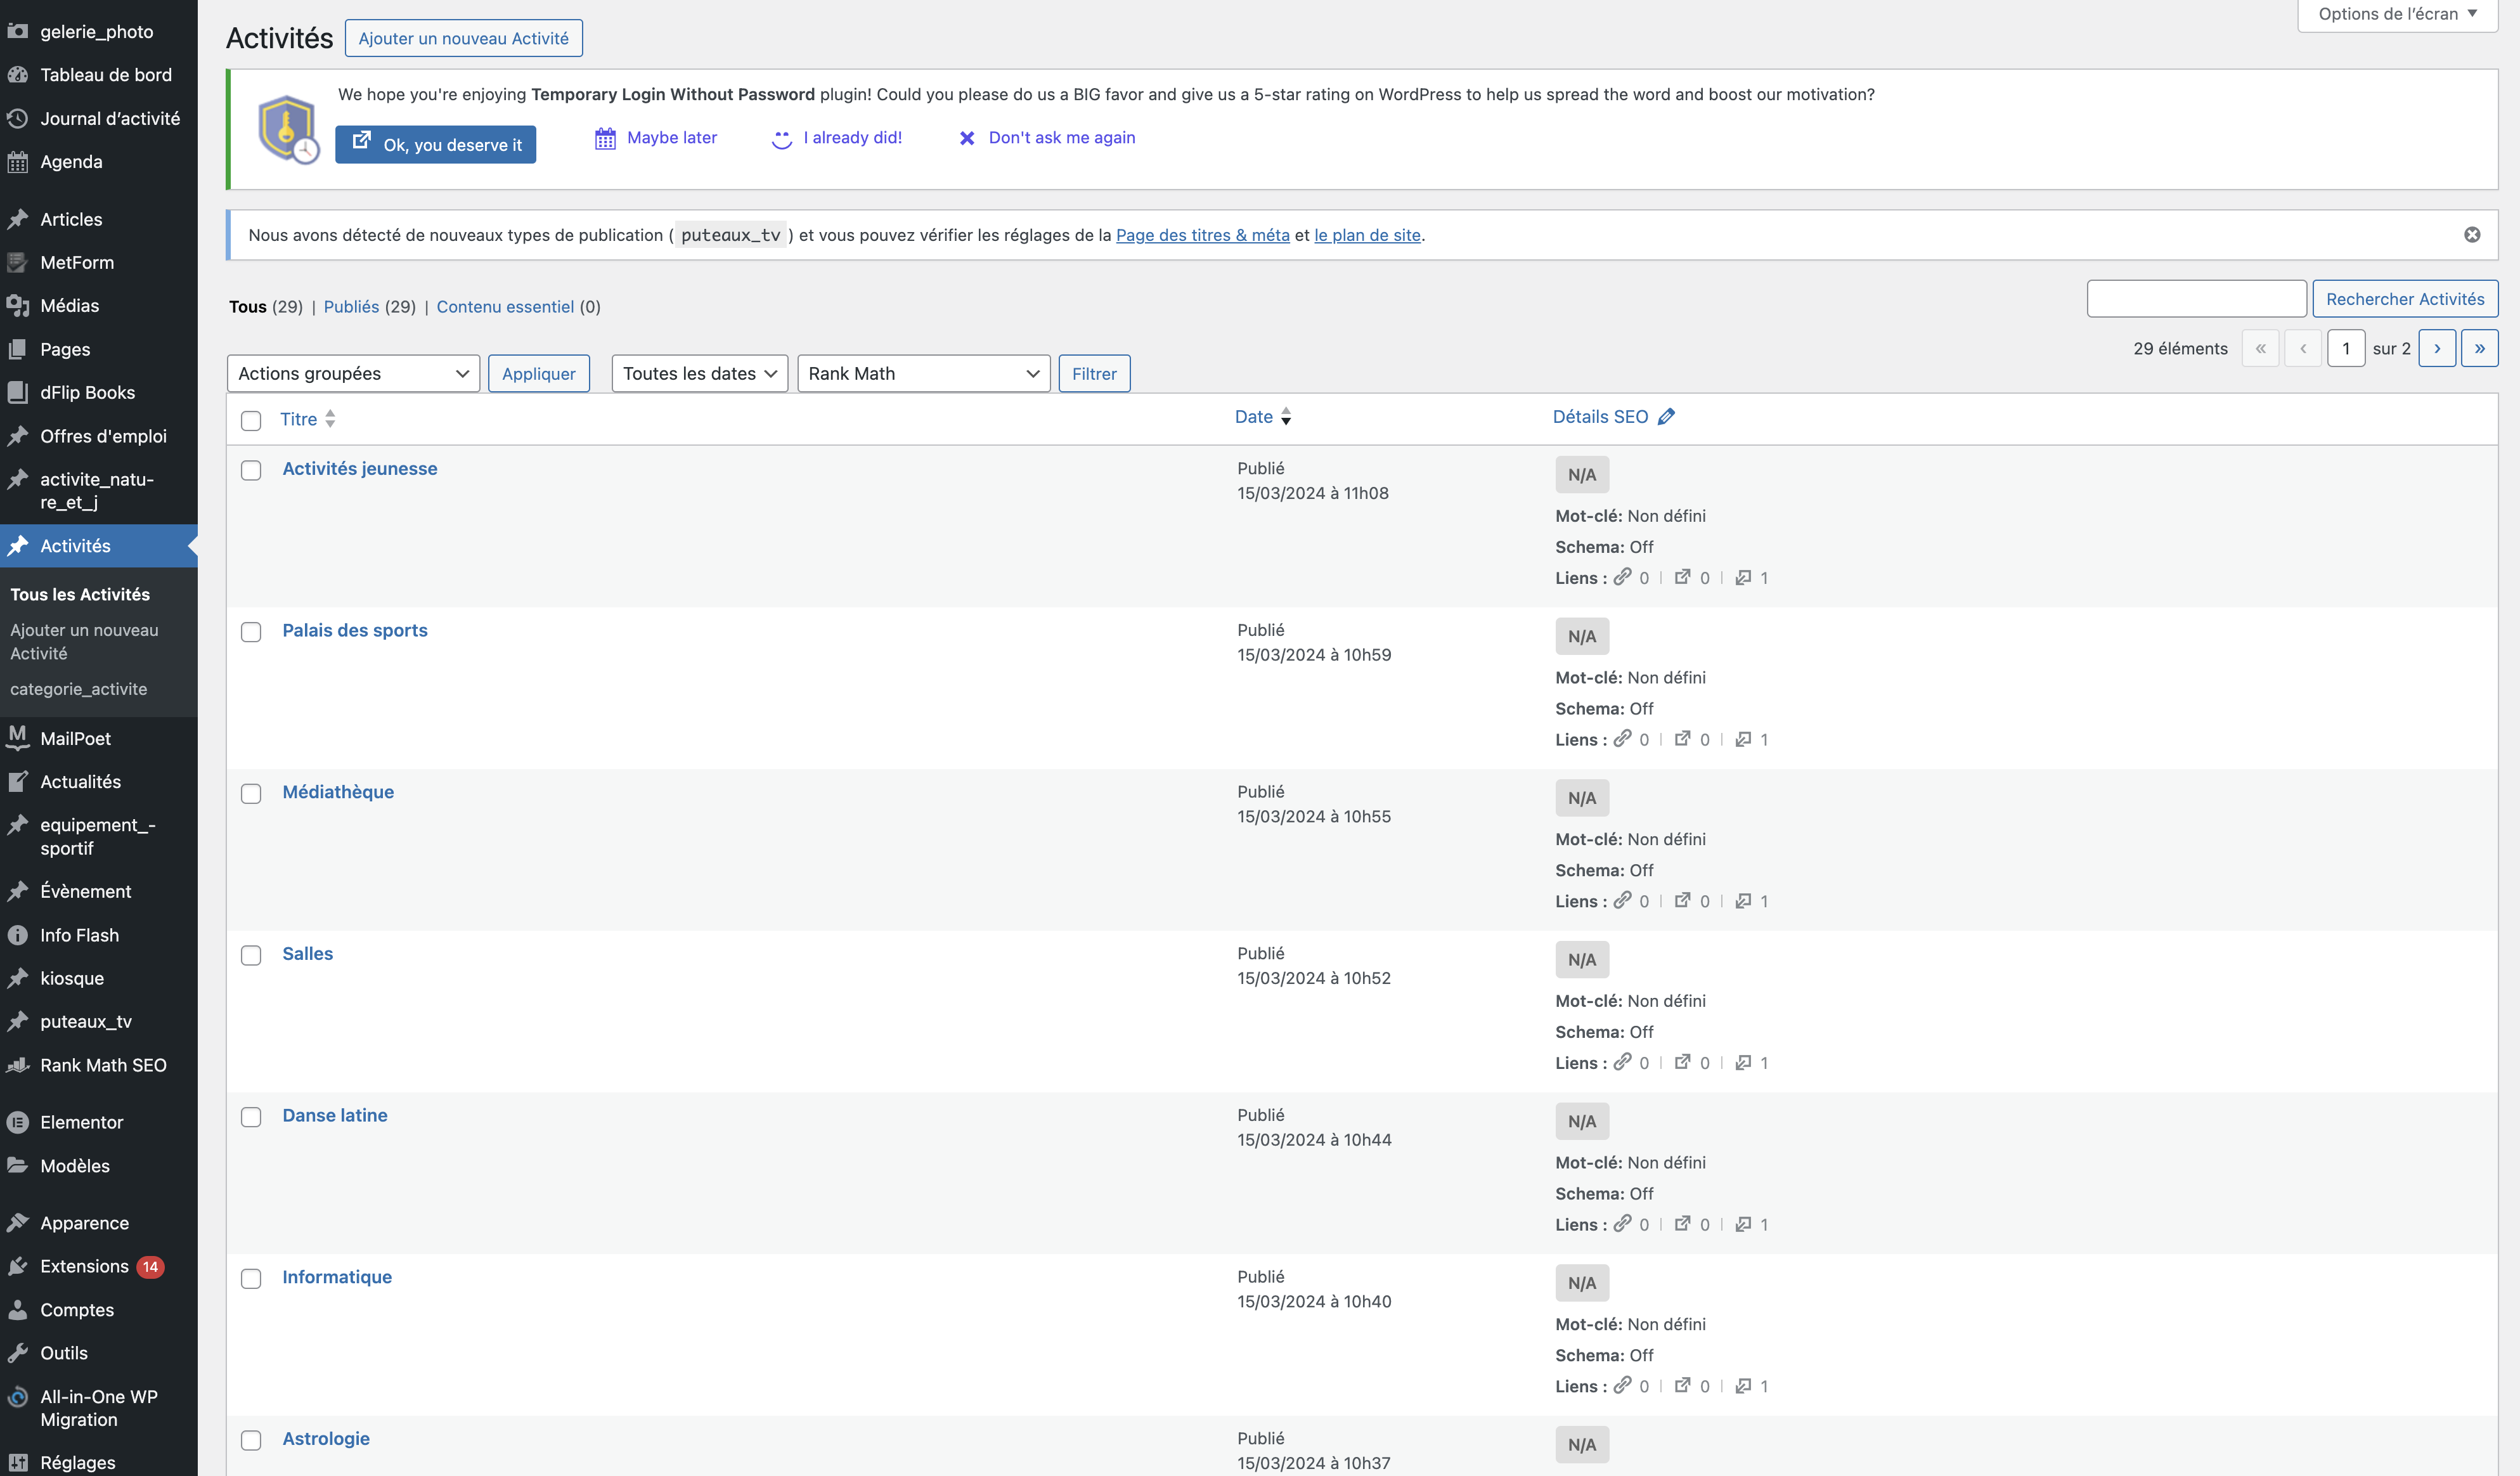Click the Rank Math SEO chart icon in the sidebar
The image size is (2520, 1476).
pos(18,1065)
